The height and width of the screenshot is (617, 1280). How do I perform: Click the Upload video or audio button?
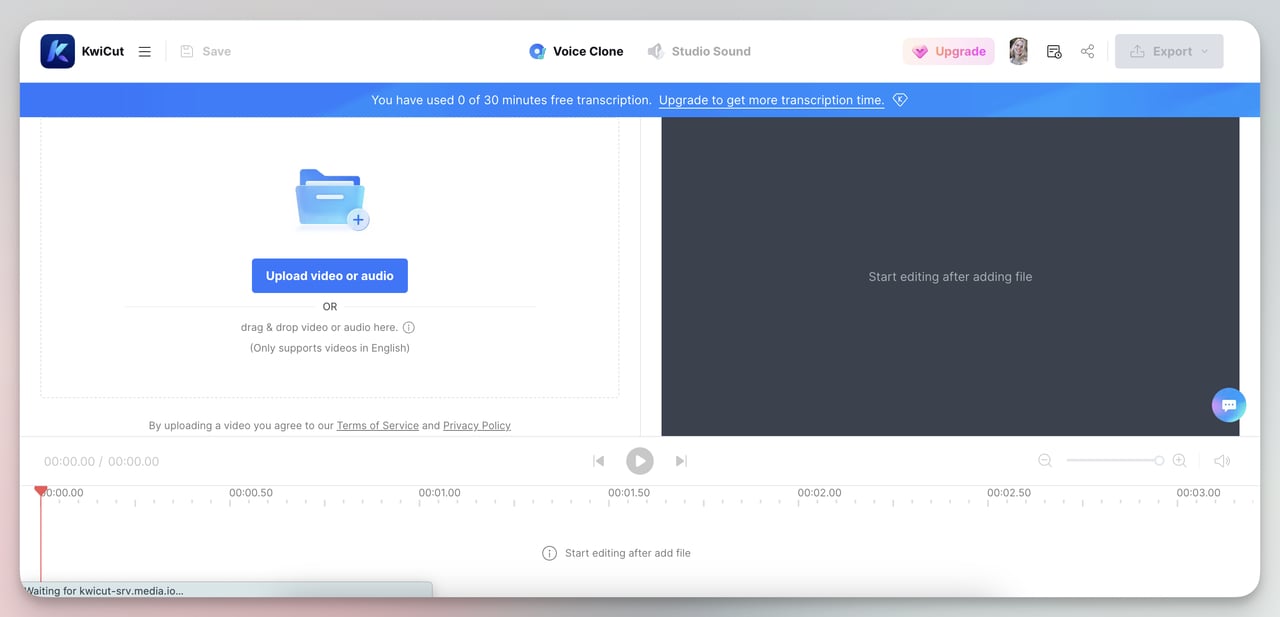(x=329, y=275)
